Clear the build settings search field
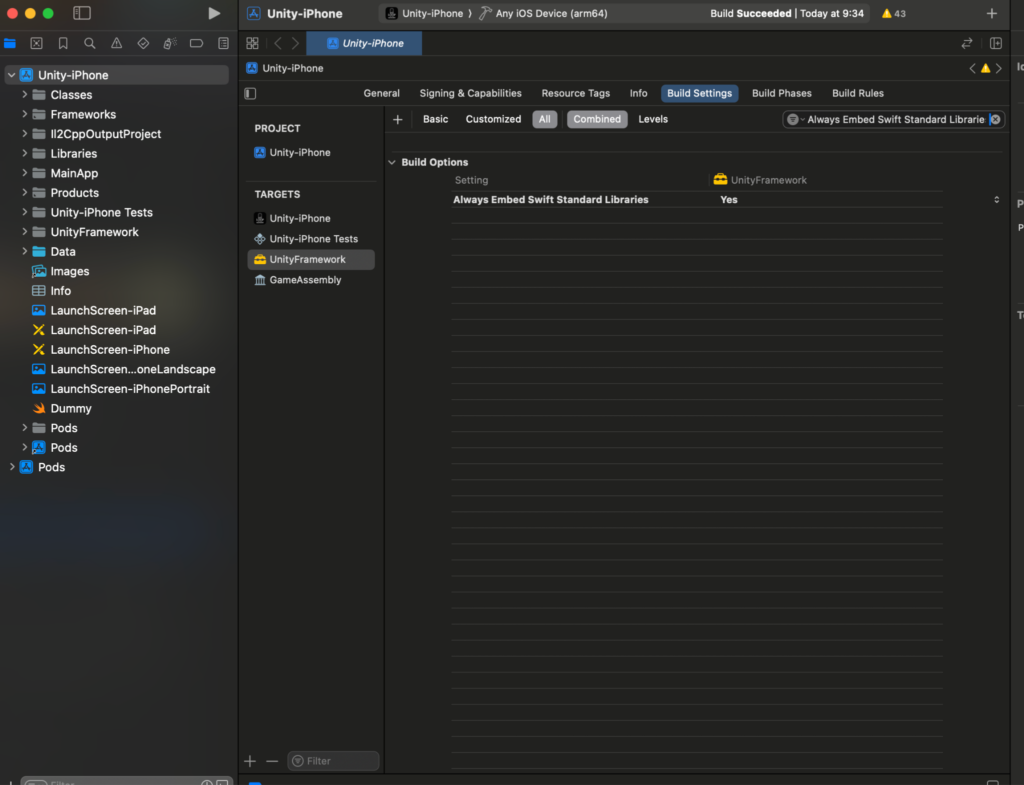This screenshot has width=1024, height=785. tap(995, 119)
